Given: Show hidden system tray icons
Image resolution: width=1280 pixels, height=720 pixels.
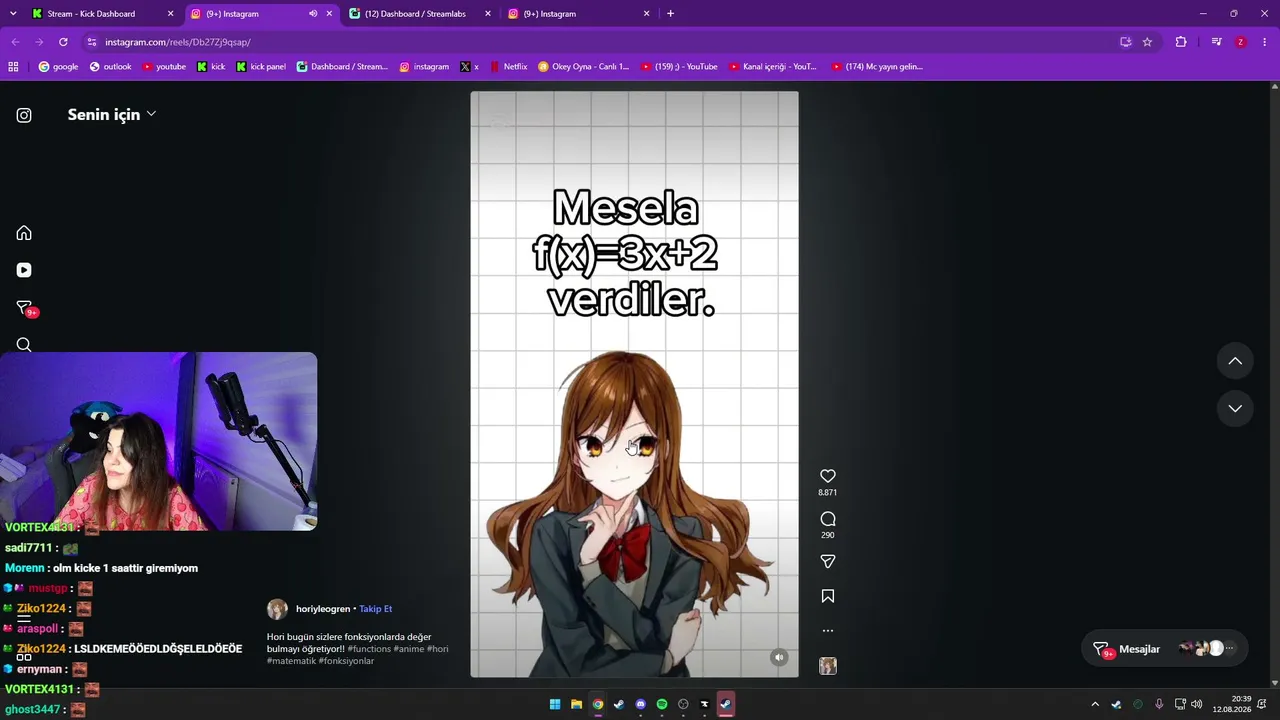Looking at the screenshot, I should click(x=1095, y=704).
